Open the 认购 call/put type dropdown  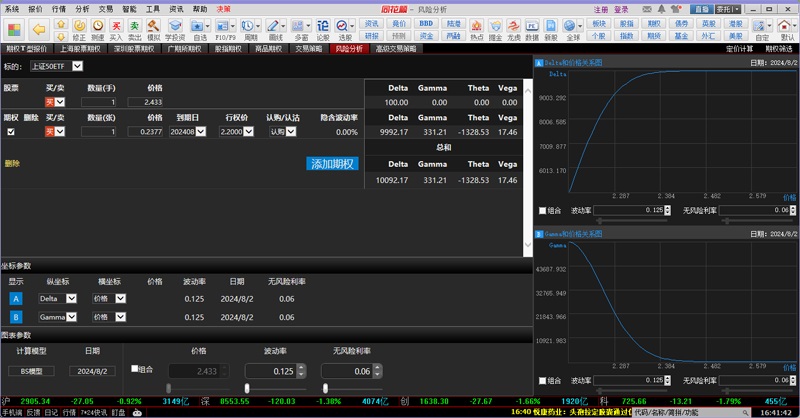[x=289, y=131]
